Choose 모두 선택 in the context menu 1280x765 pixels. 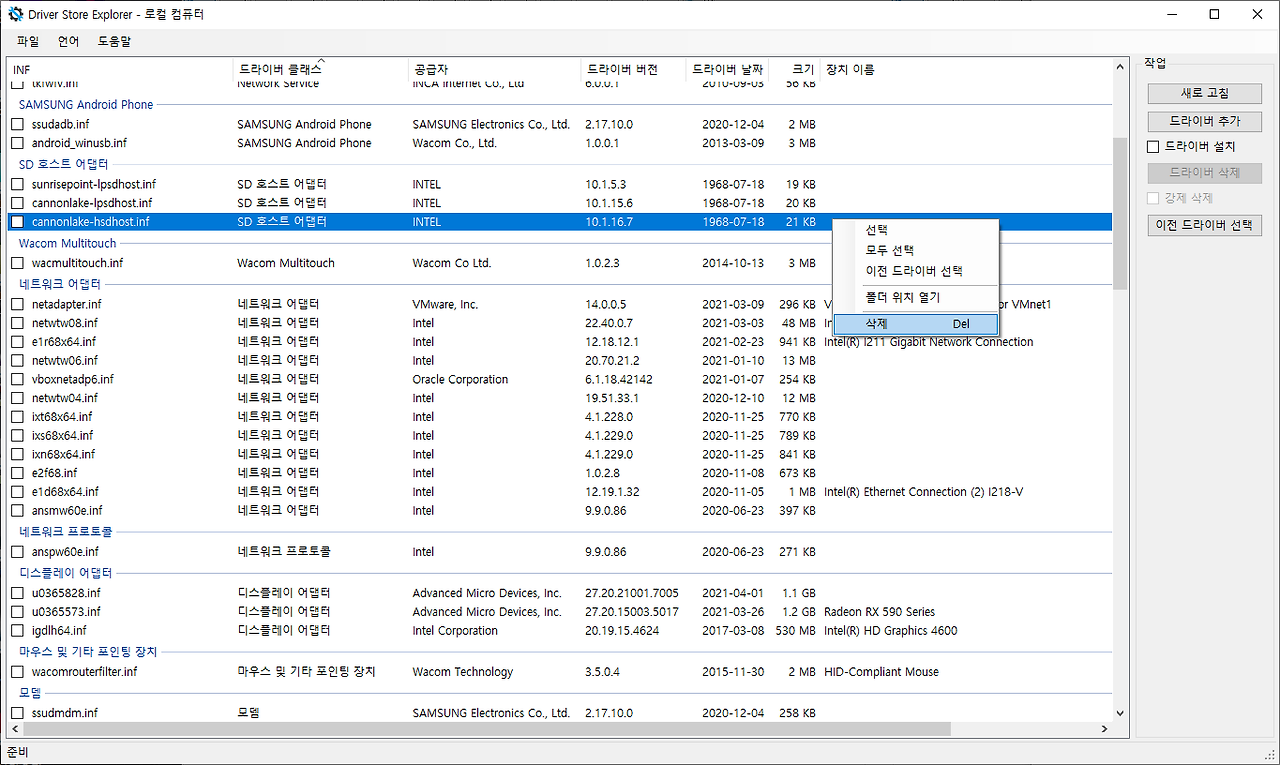tap(916, 251)
